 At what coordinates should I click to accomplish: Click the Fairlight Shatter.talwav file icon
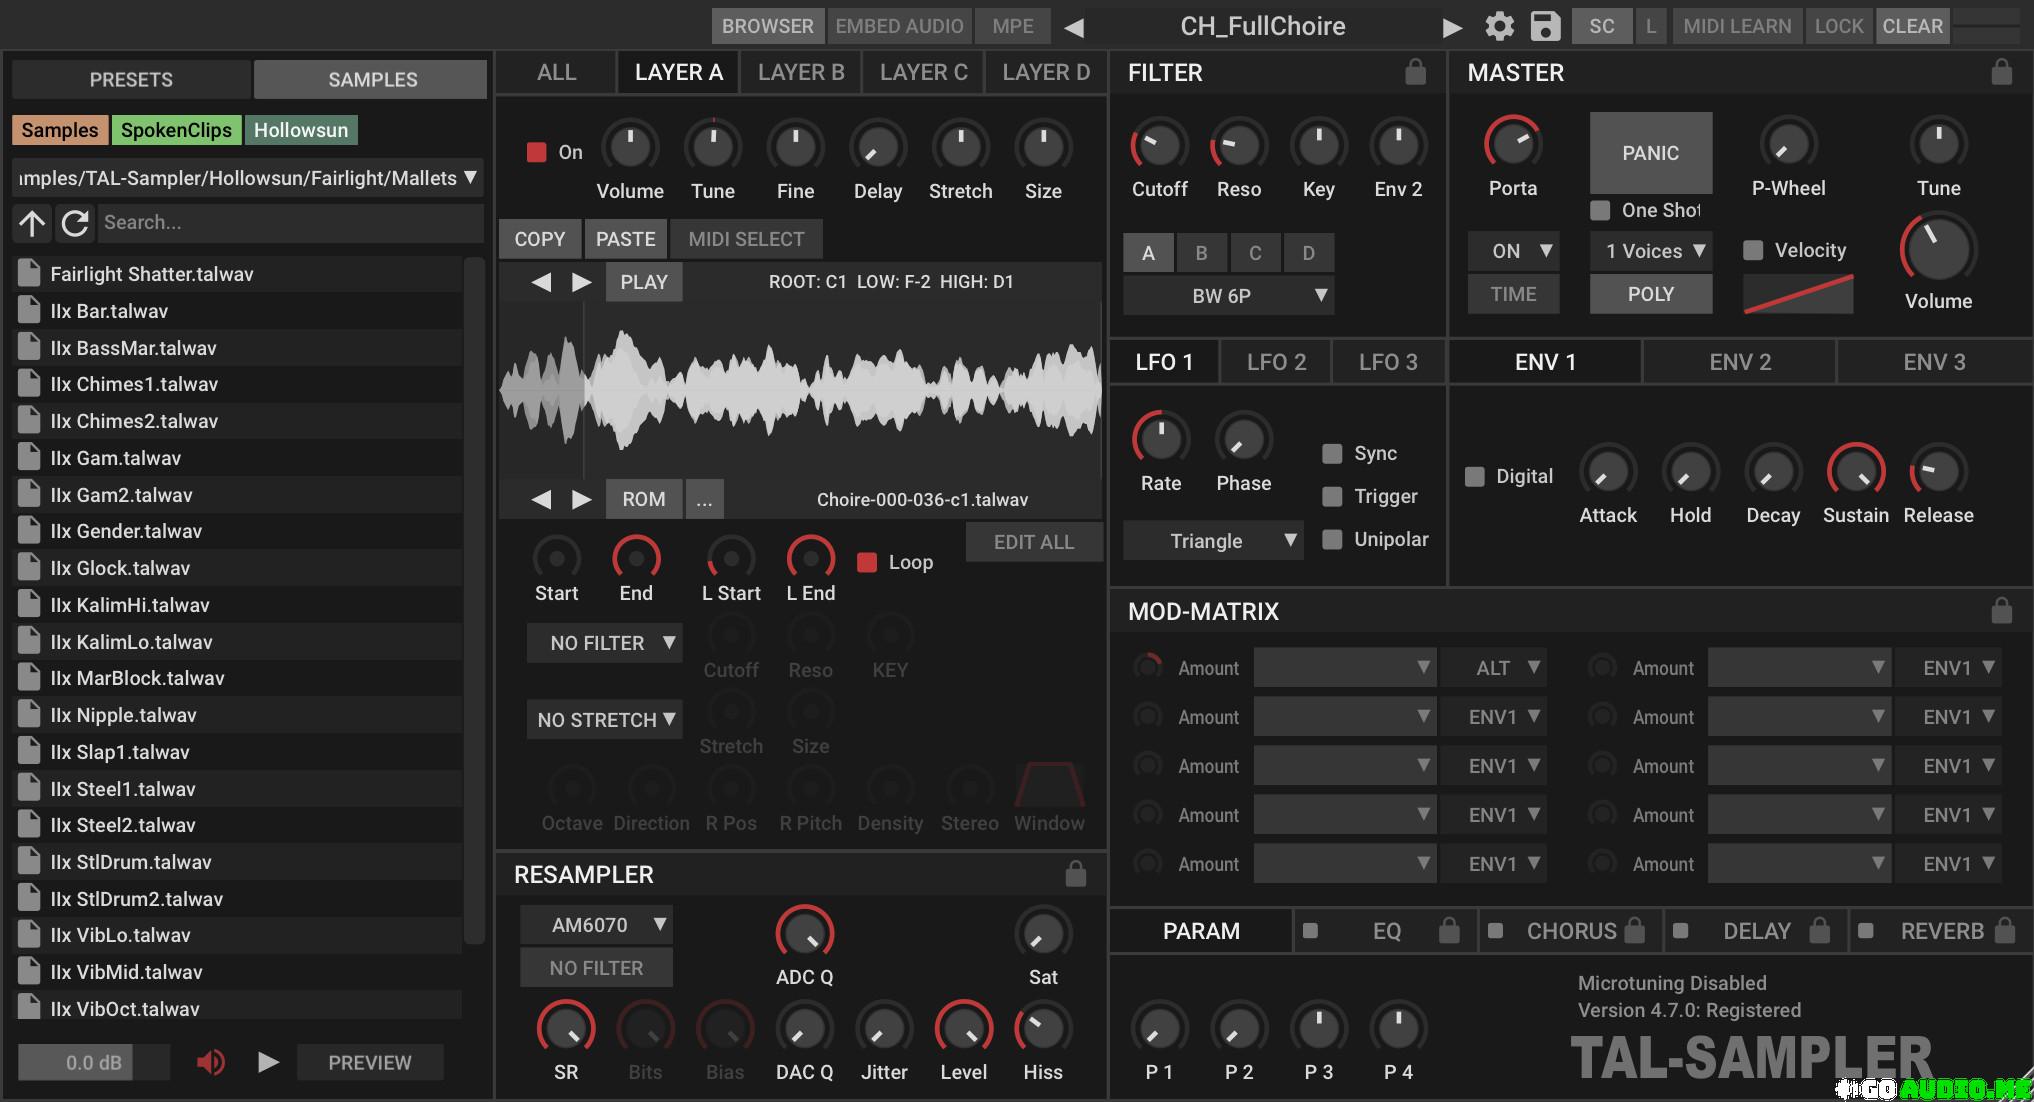point(30,273)
